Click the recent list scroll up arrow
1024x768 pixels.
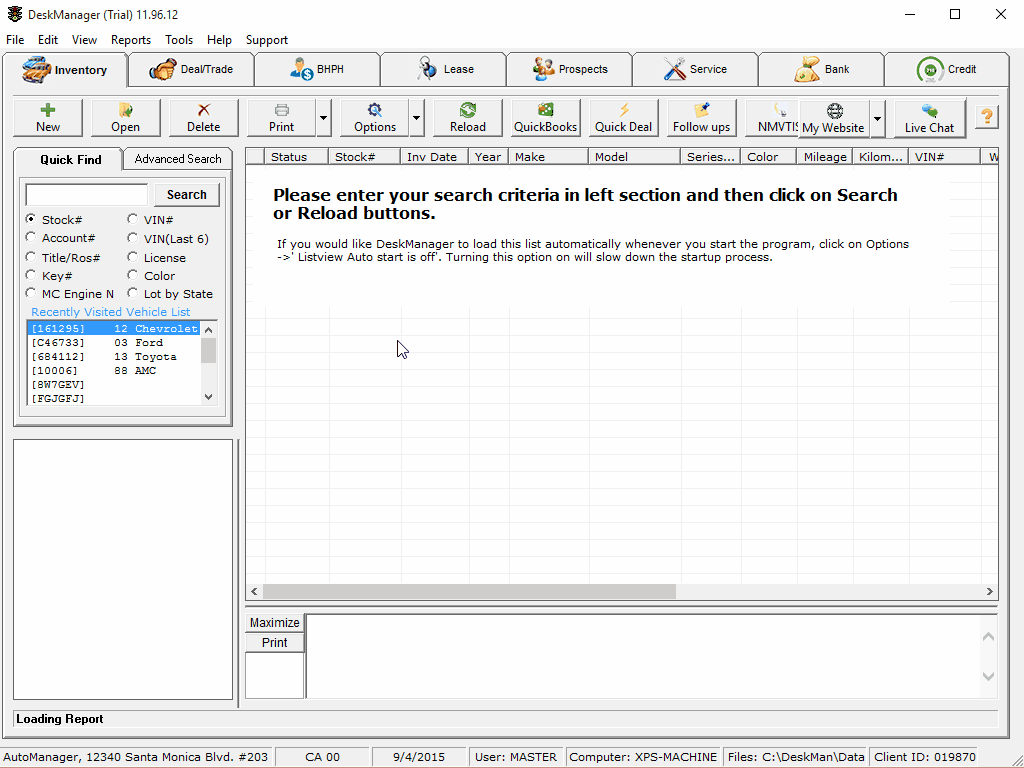[208, 330]
